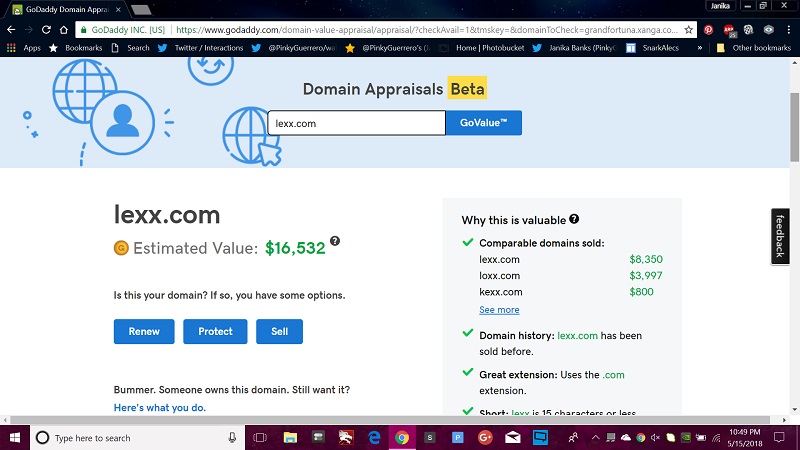Open the Pinterest extension icon
Image resolution: width=800 pixels, height=450 pixels.
[x=708, y=30]
